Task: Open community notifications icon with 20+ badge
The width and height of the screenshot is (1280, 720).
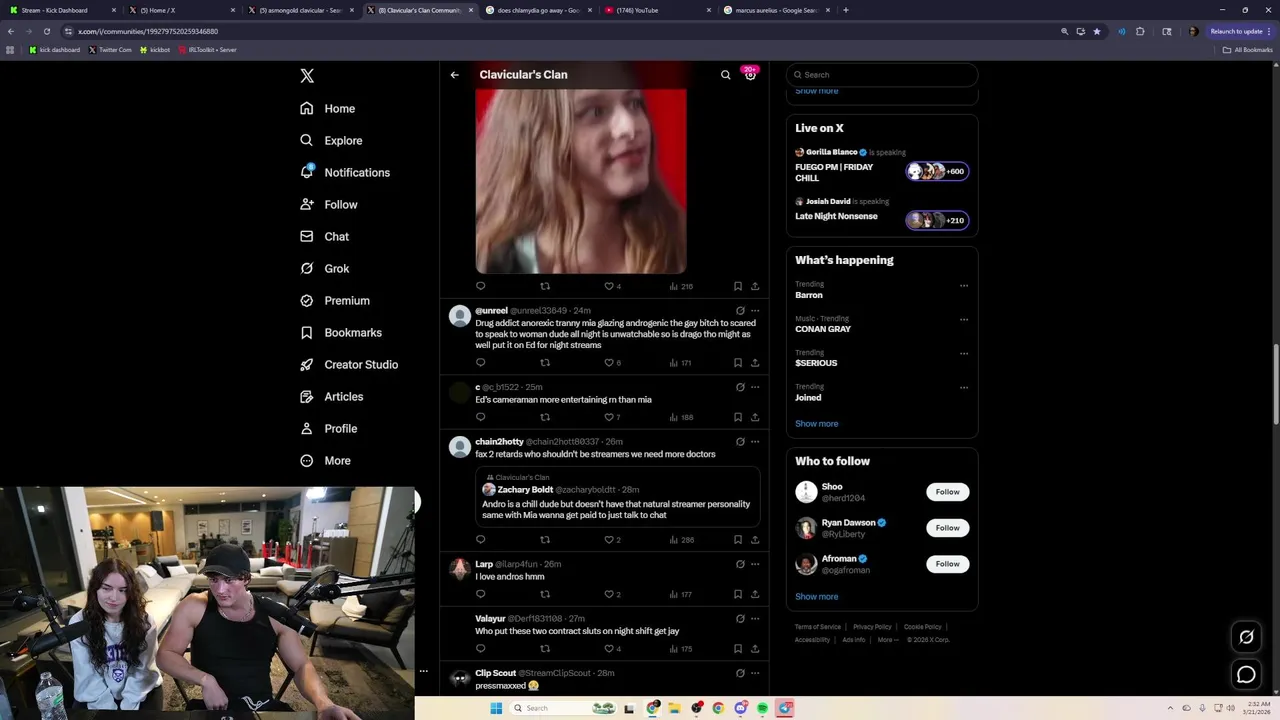Action: pyautogui.click(x=750, y=74)
